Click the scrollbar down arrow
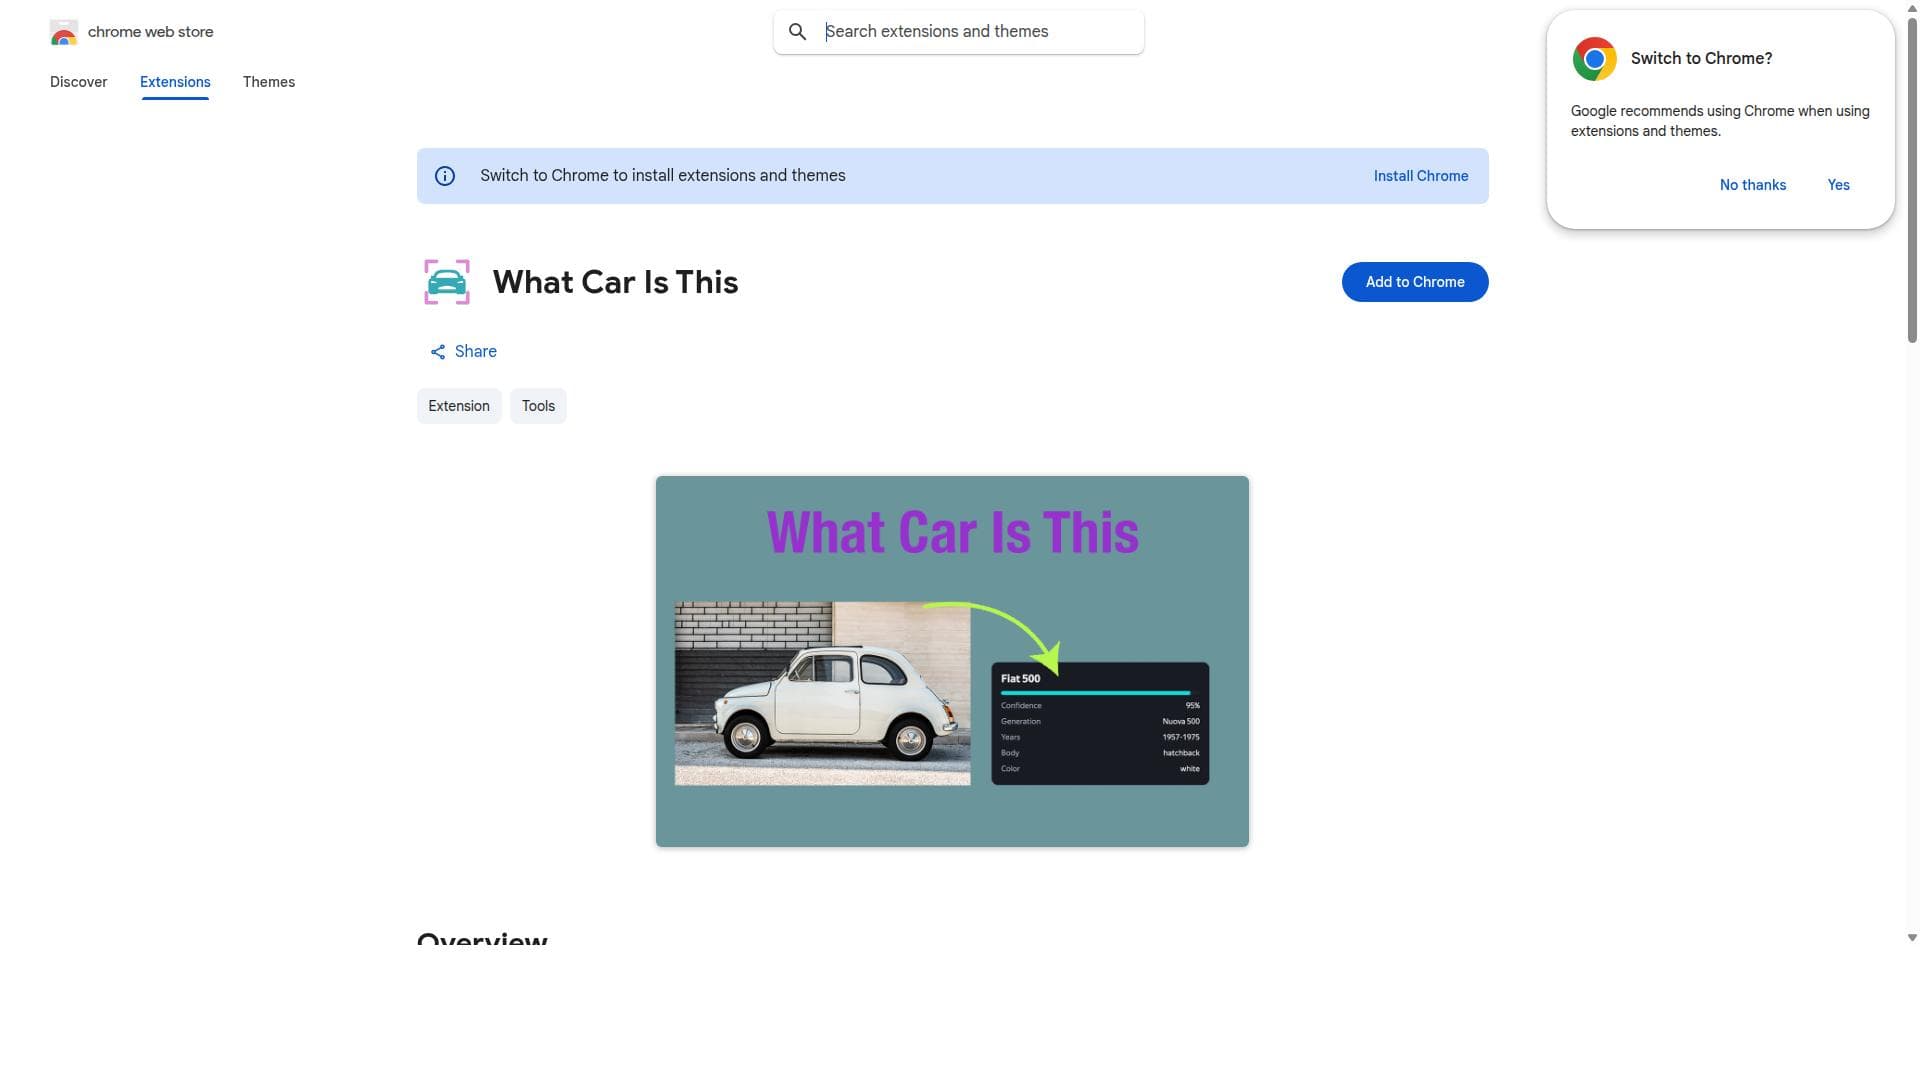This screenshot has width=1920, height=1080. point(1912,938)
